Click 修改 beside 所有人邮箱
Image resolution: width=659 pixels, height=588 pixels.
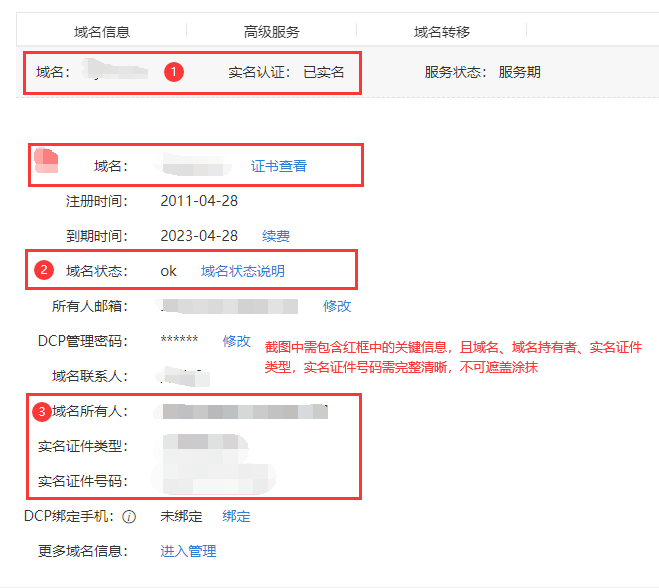click(x=337, y=306)
